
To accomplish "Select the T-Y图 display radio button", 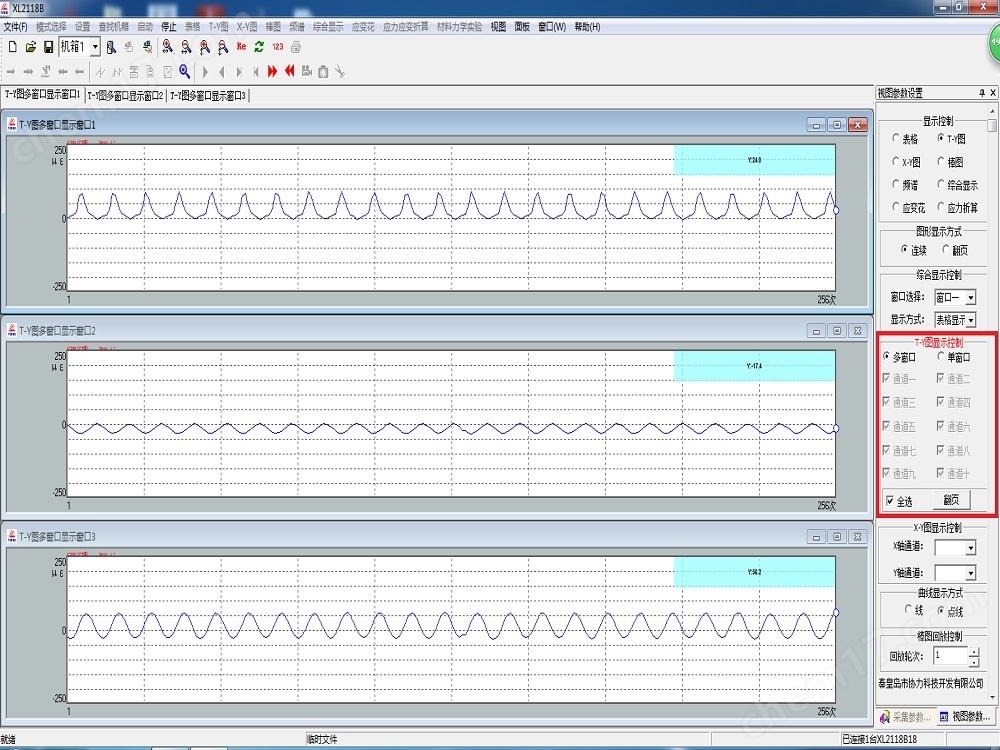I will click(x=941, y=138).
